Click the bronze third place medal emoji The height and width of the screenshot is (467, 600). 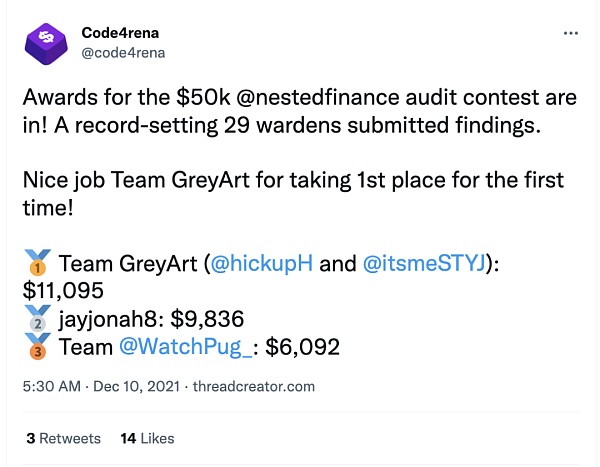(x=36, y=348)
